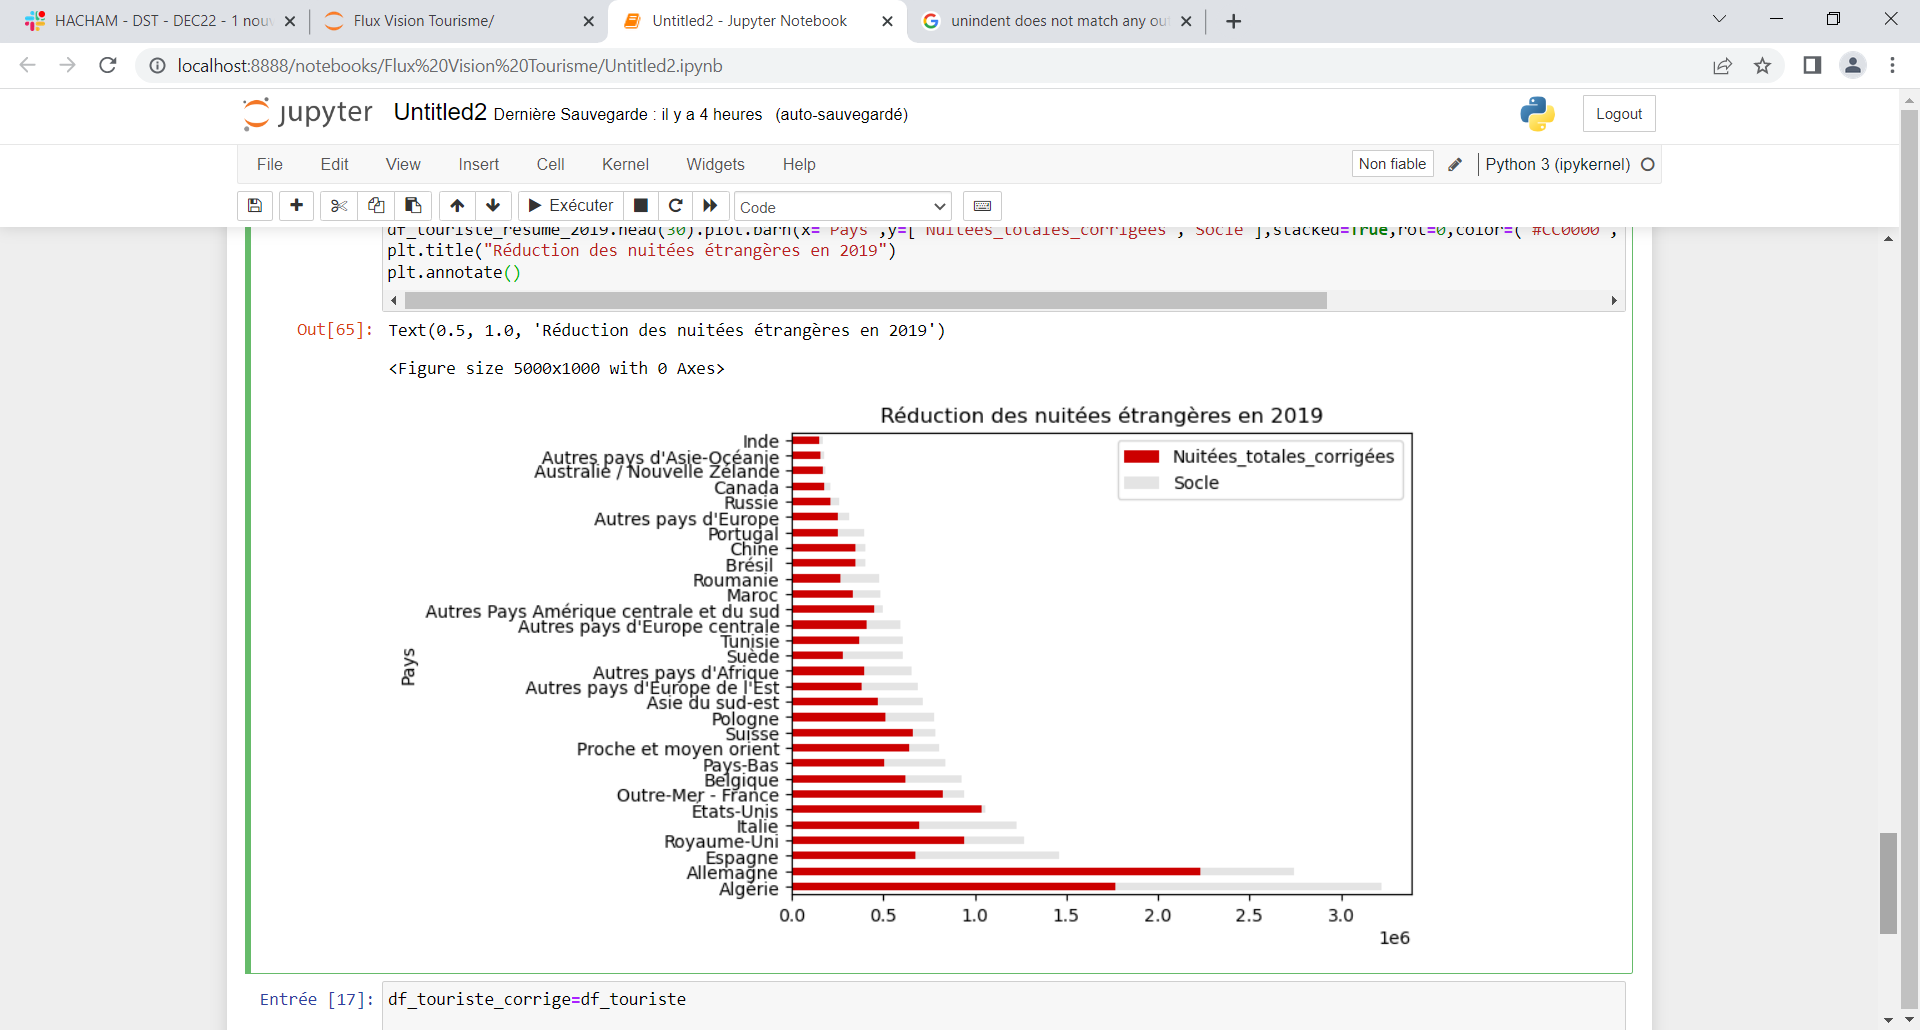
Task: Move selected cell up arrow
Action: click(x=457, y=206)
